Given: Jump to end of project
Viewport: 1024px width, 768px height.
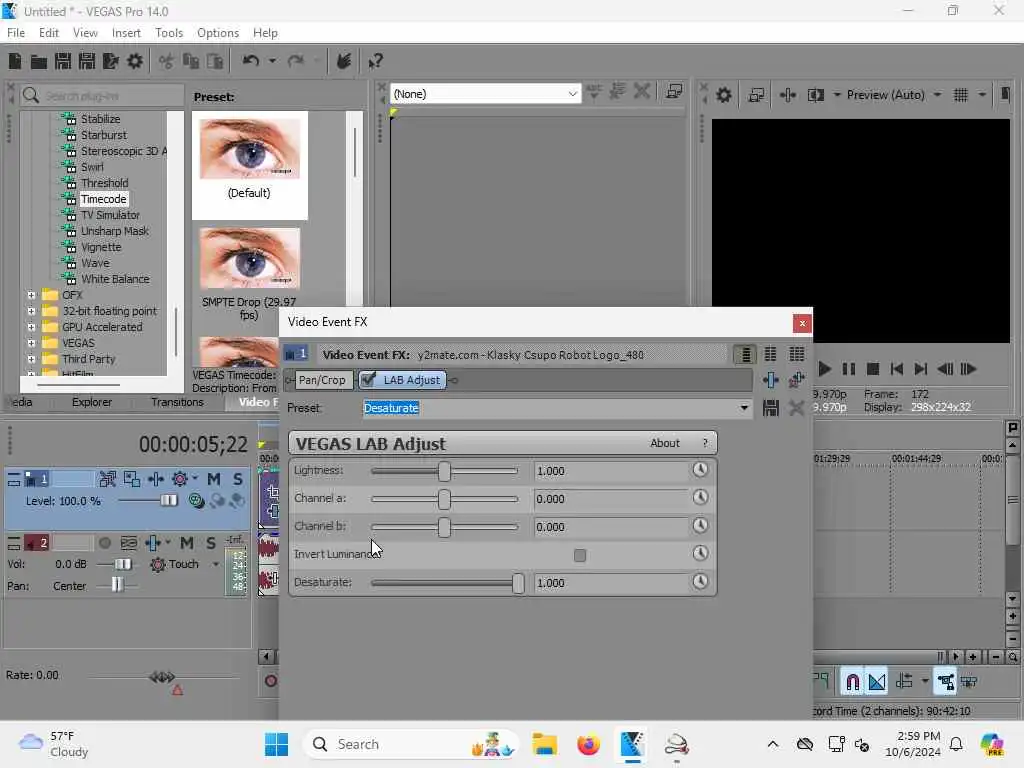Looking at the screenshot, I should pos(921,369).
